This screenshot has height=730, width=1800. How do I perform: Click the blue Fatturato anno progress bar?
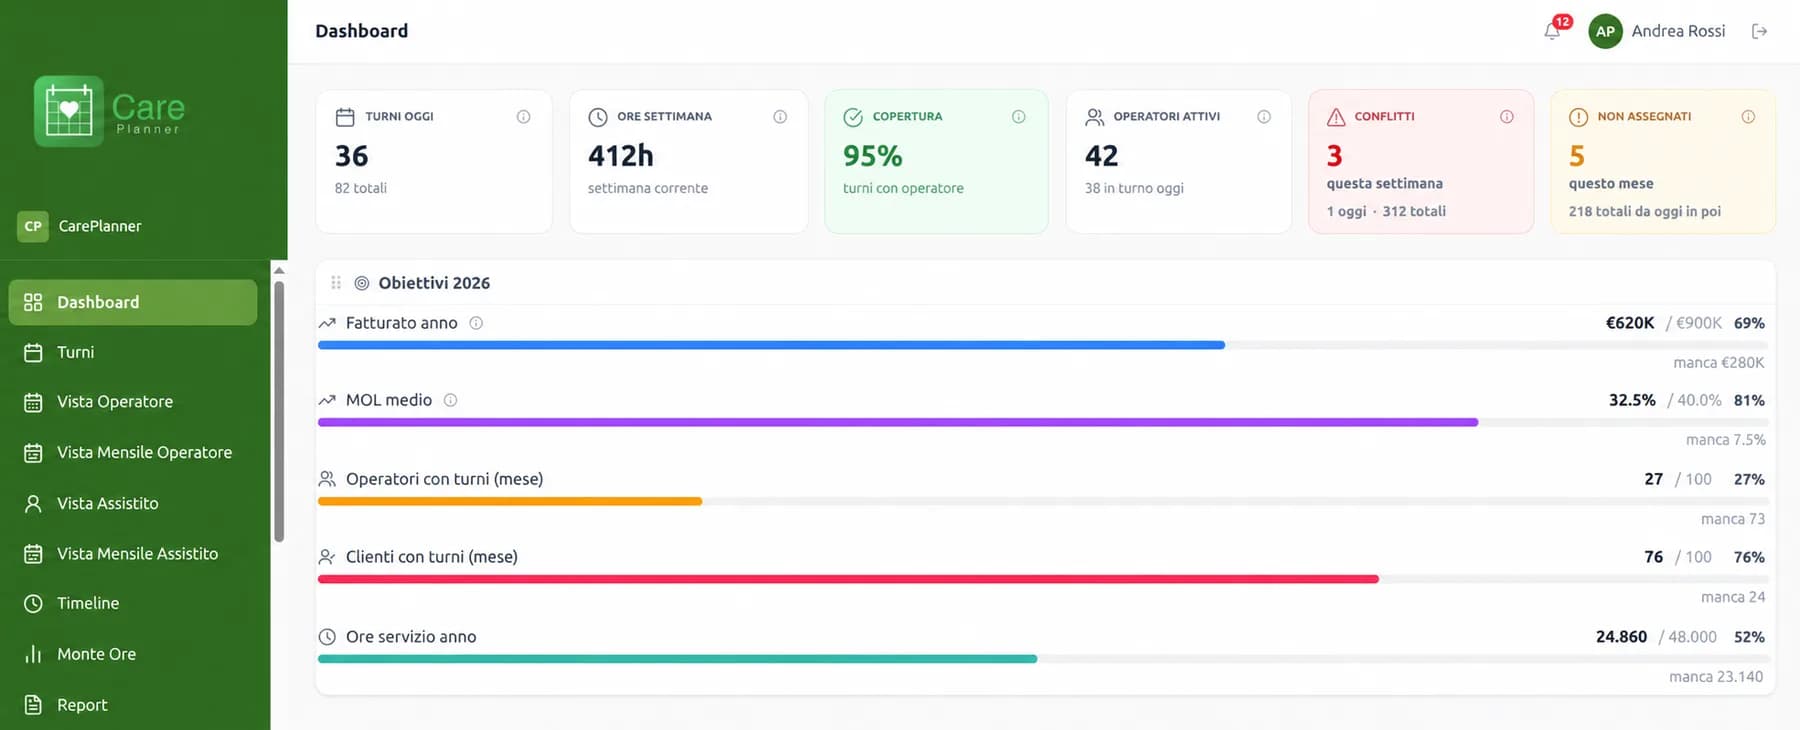point(771,345)
